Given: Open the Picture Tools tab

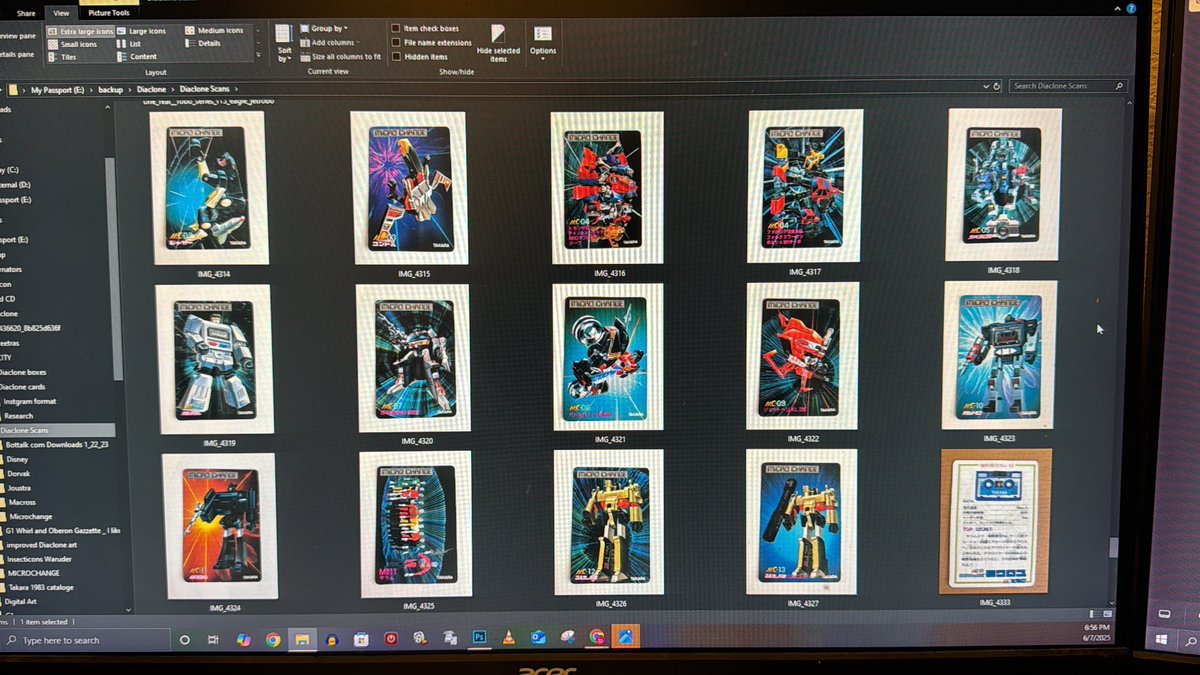Looking at the screenshot, I should pos(109,13).
